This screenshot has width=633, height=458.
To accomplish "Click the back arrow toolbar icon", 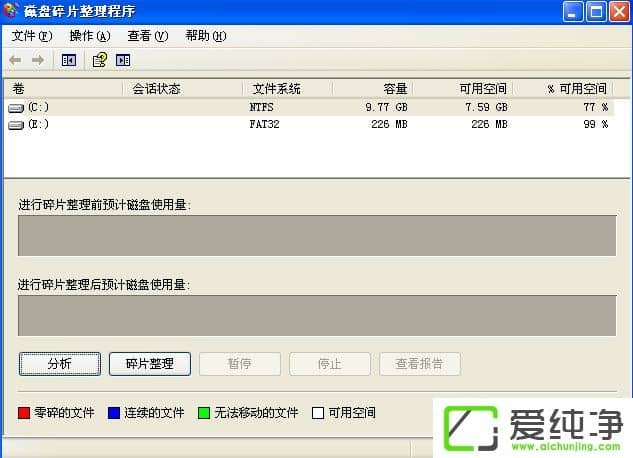I will (x=15, y=60).
